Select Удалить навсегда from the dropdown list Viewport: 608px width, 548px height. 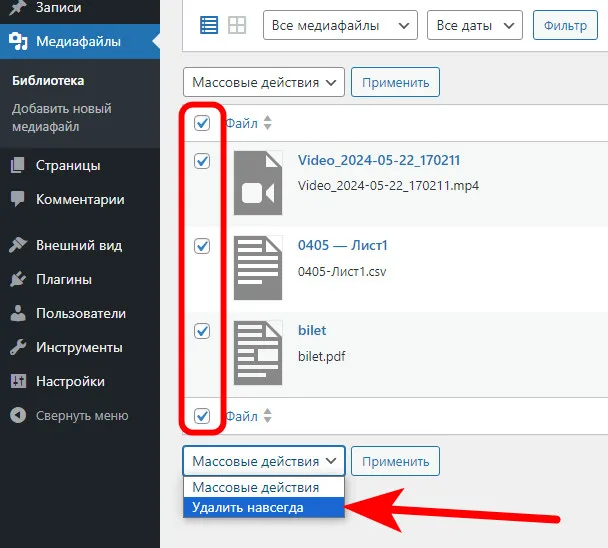click(264, 507)
